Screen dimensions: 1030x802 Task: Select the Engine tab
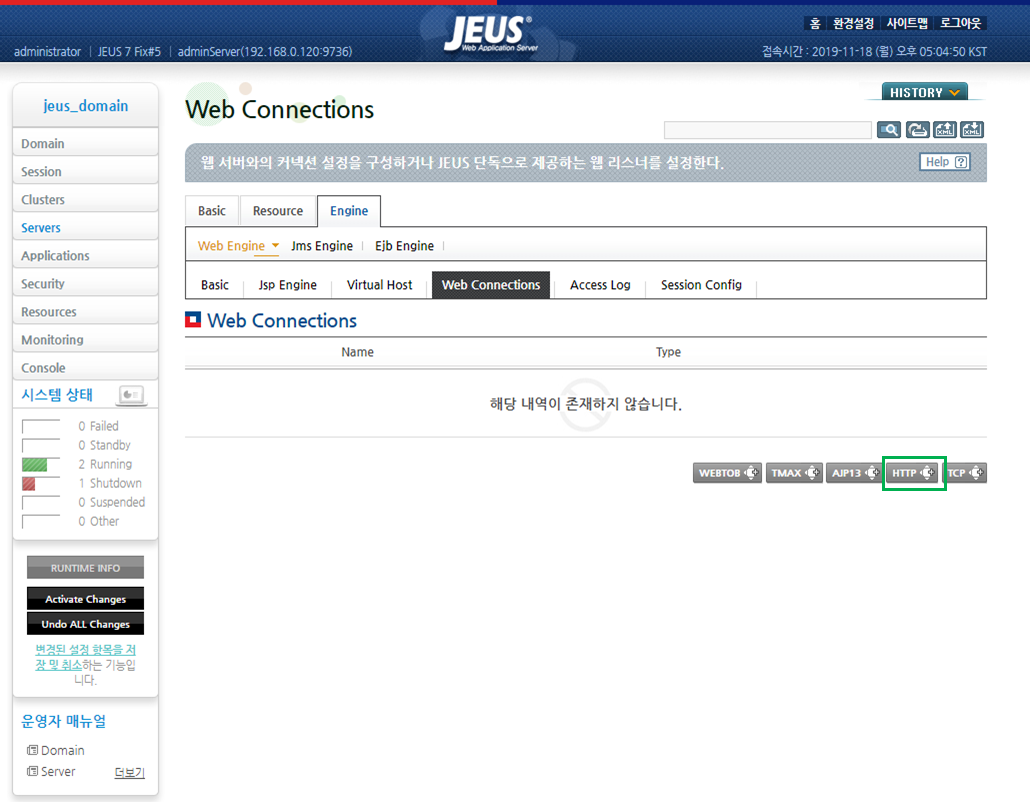[x=349, y=211]
